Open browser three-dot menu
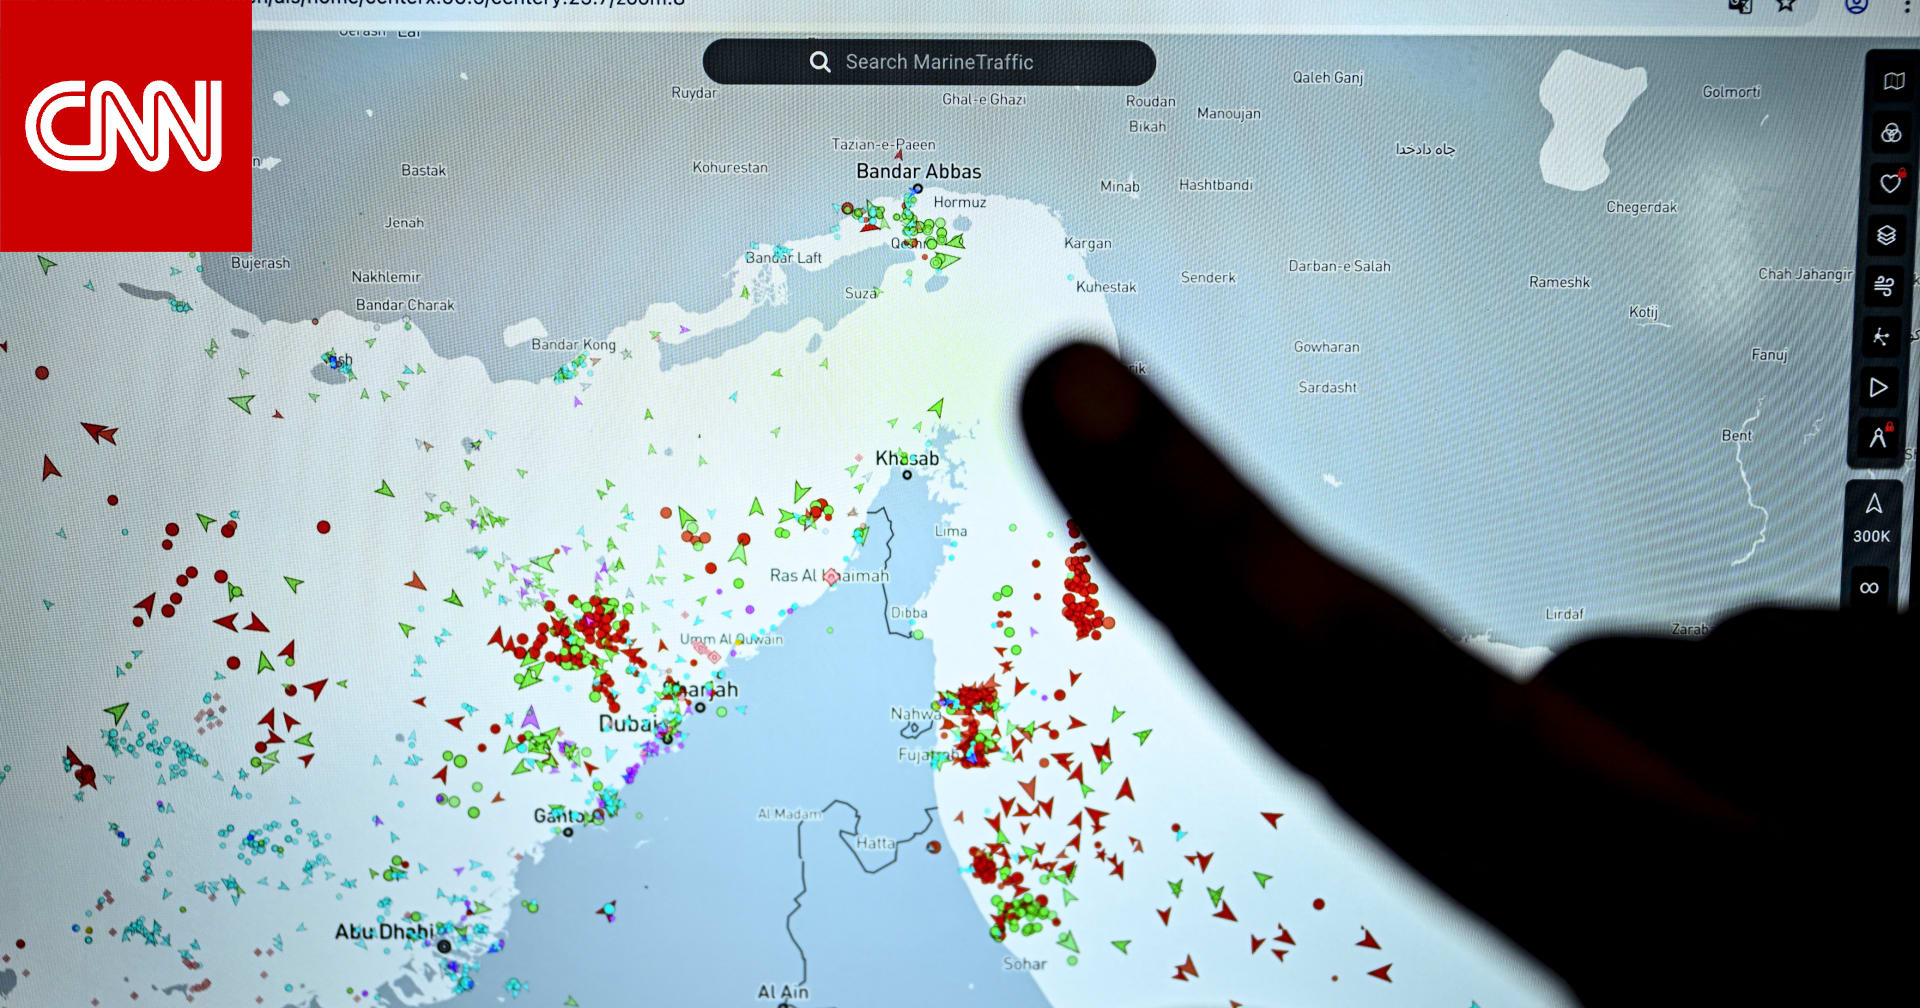 1907,5
